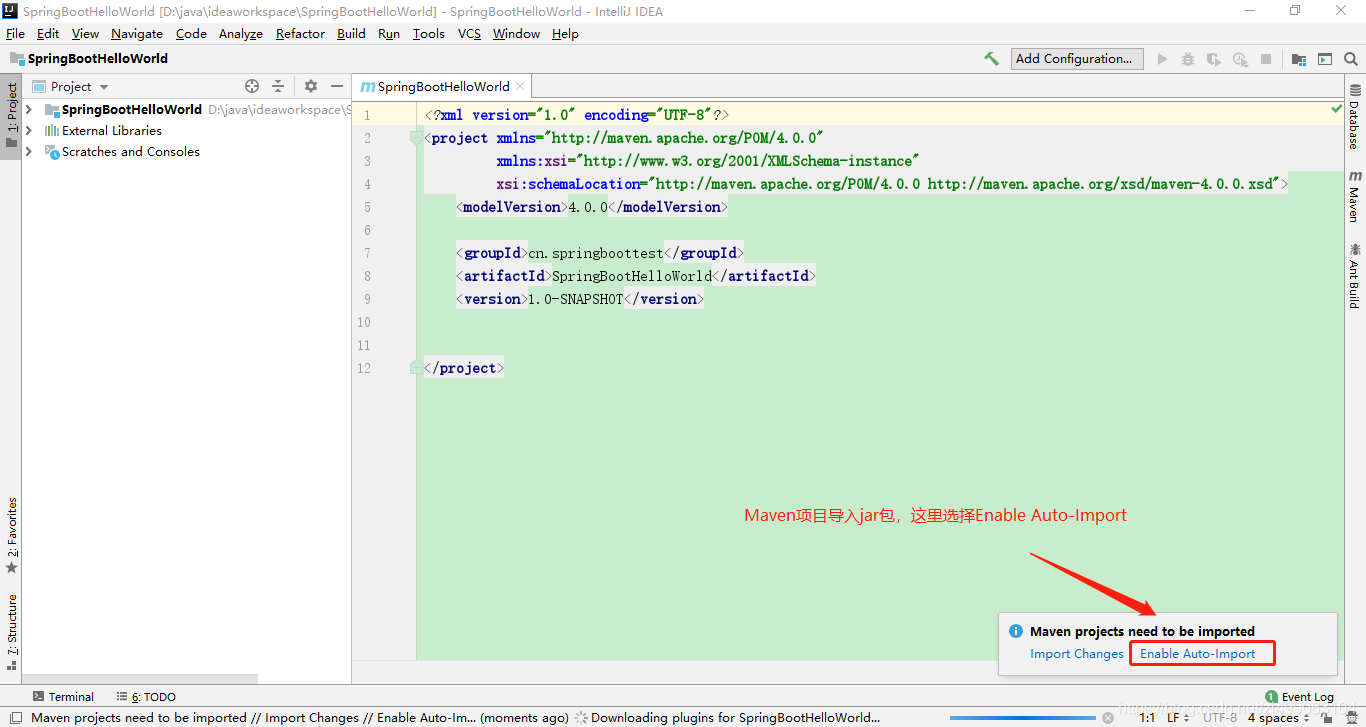Screen dimensions: 1366x727
Task: Click the fold marker on line 2 gutter
Action: click(416, 138)
